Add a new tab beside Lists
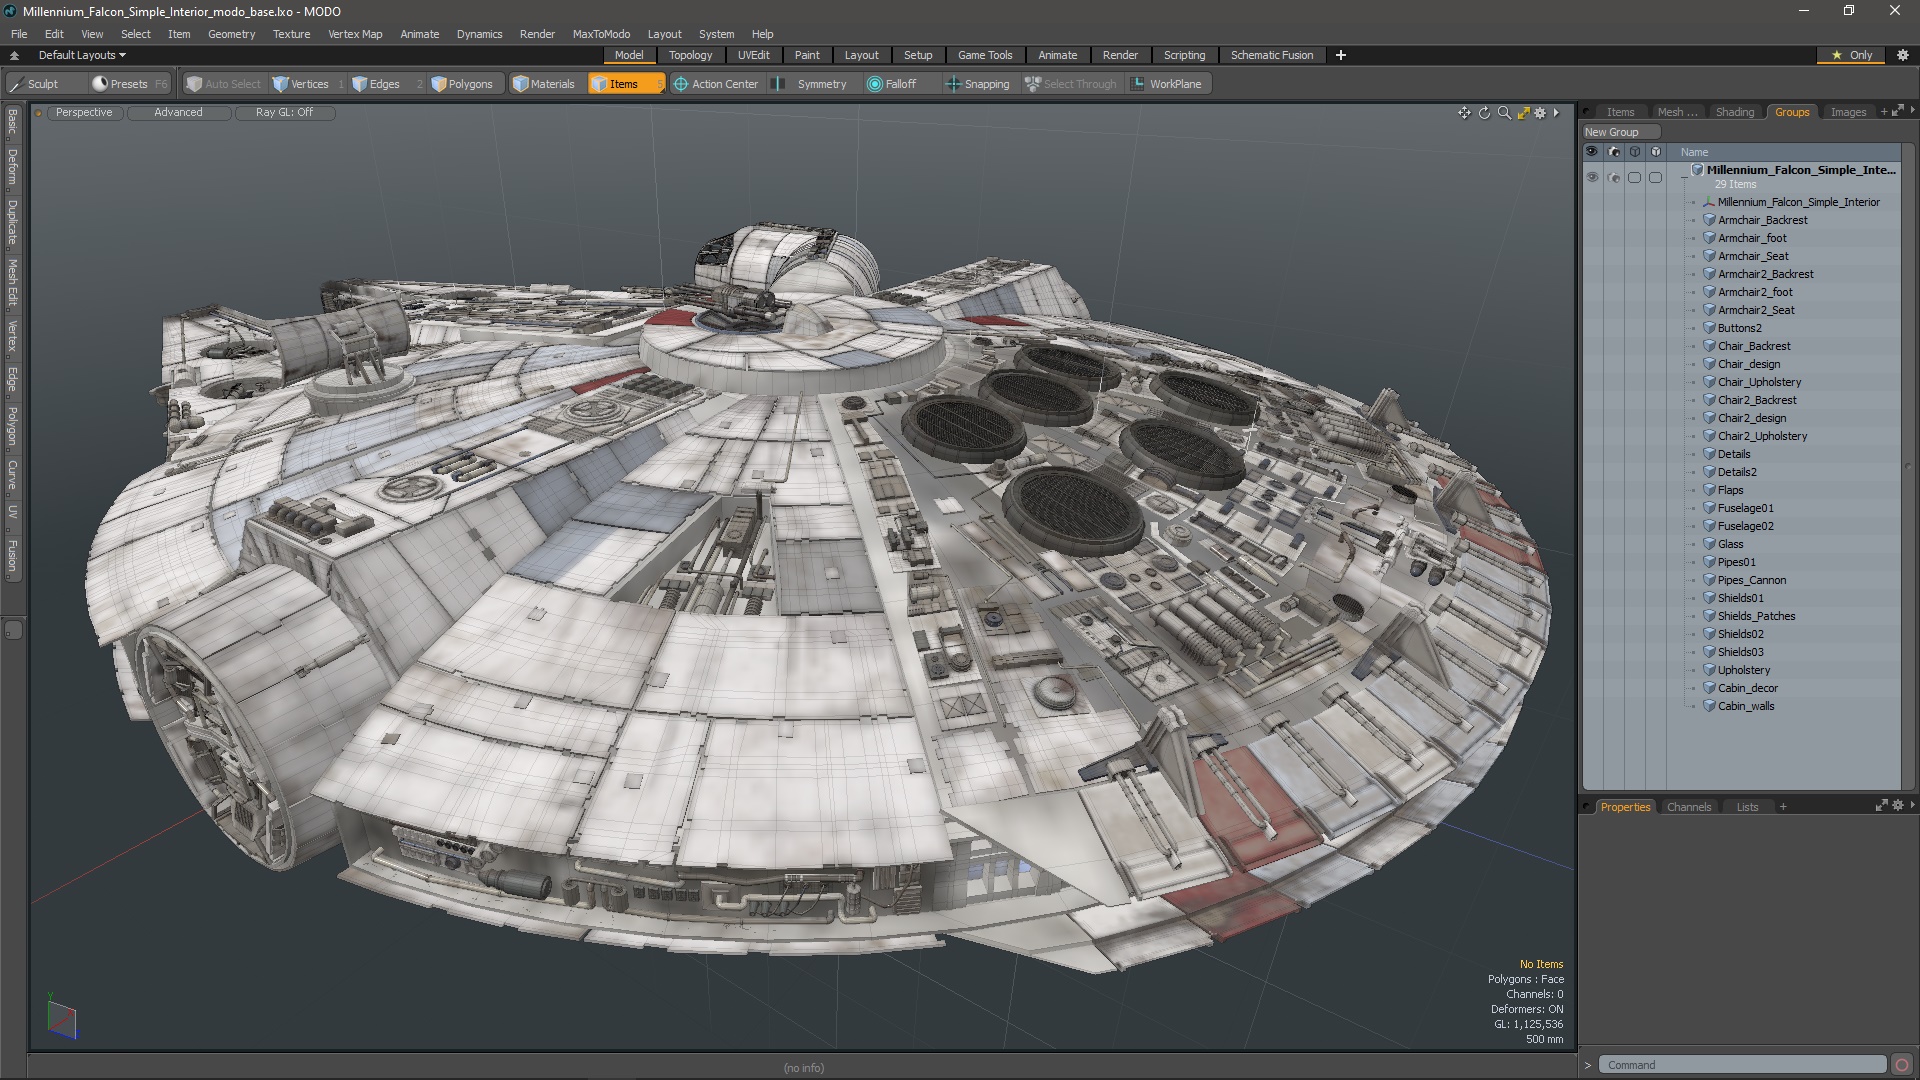Image resolution: width=1920 pixels, height=1080 pixels. point(1782,807)
